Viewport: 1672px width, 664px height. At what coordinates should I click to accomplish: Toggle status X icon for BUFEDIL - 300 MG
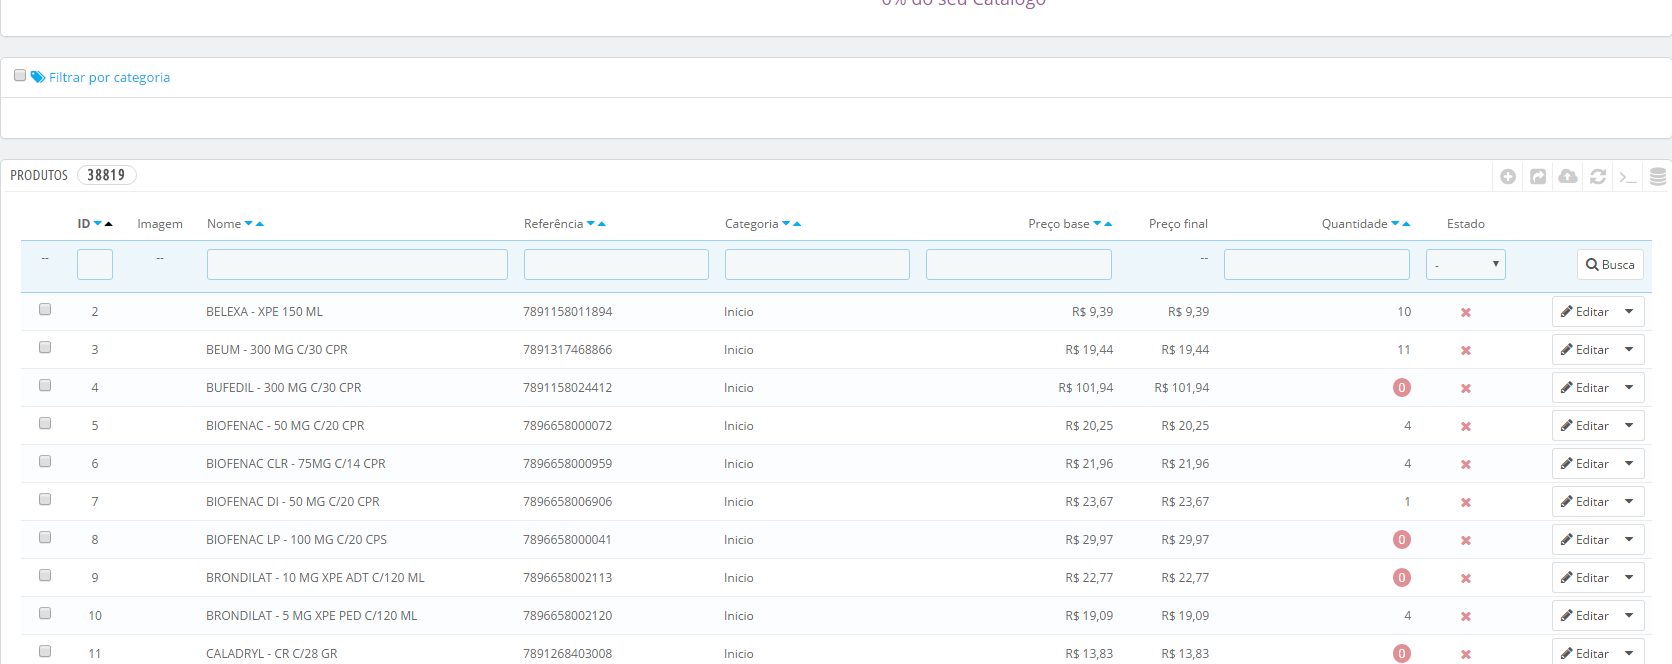pyautogui.click(x=1466, y=389)
